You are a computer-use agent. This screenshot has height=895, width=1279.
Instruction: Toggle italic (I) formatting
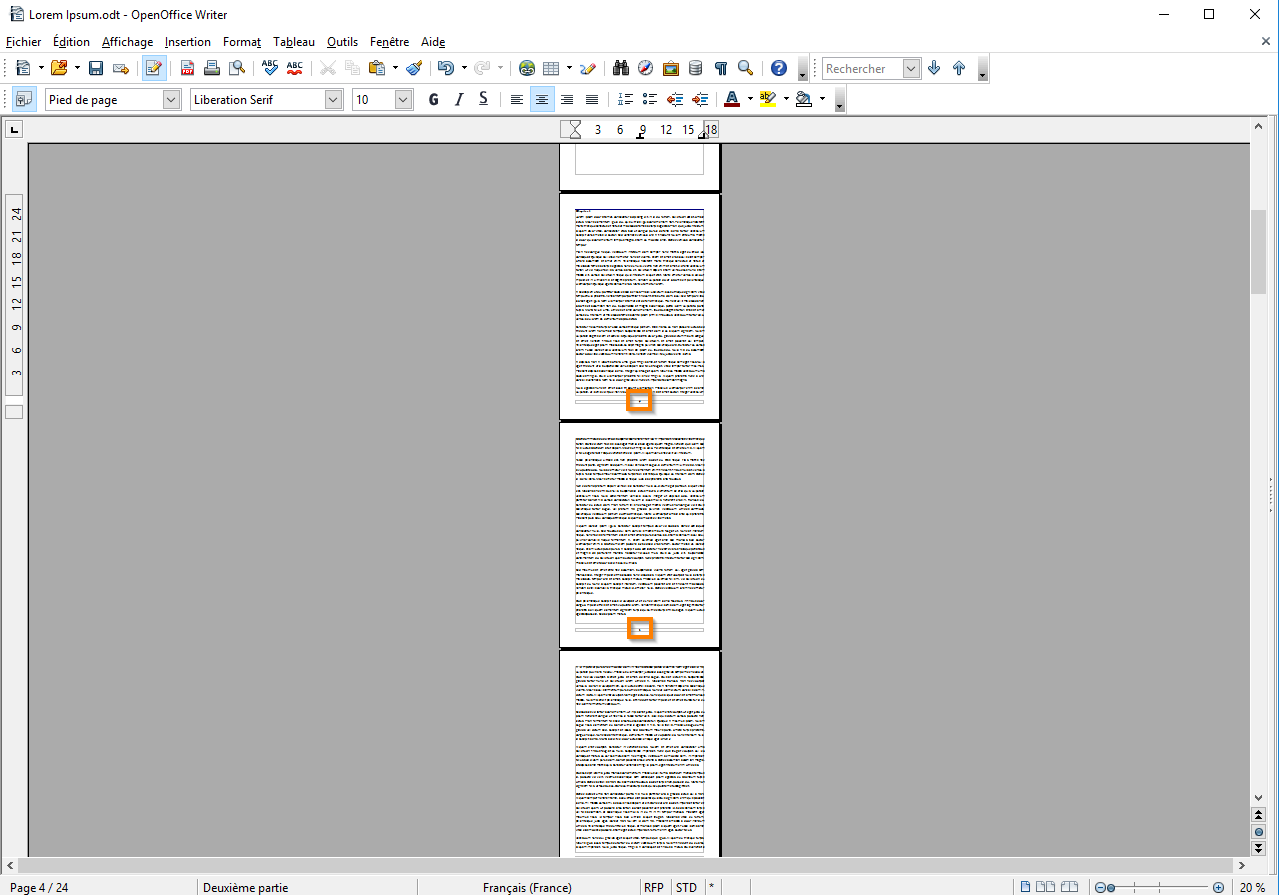(459, 99)
